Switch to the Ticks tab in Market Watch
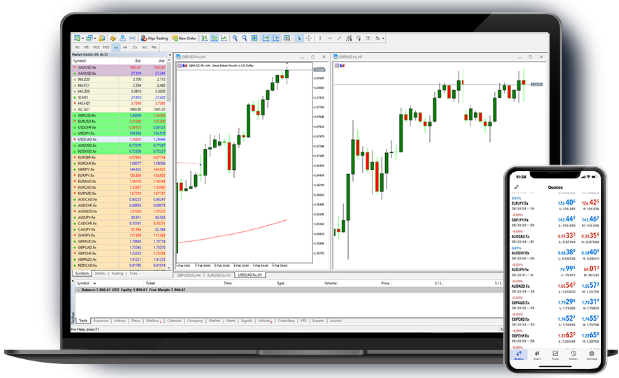This screenshot has height=378, width=619. (x=133, y=273)
